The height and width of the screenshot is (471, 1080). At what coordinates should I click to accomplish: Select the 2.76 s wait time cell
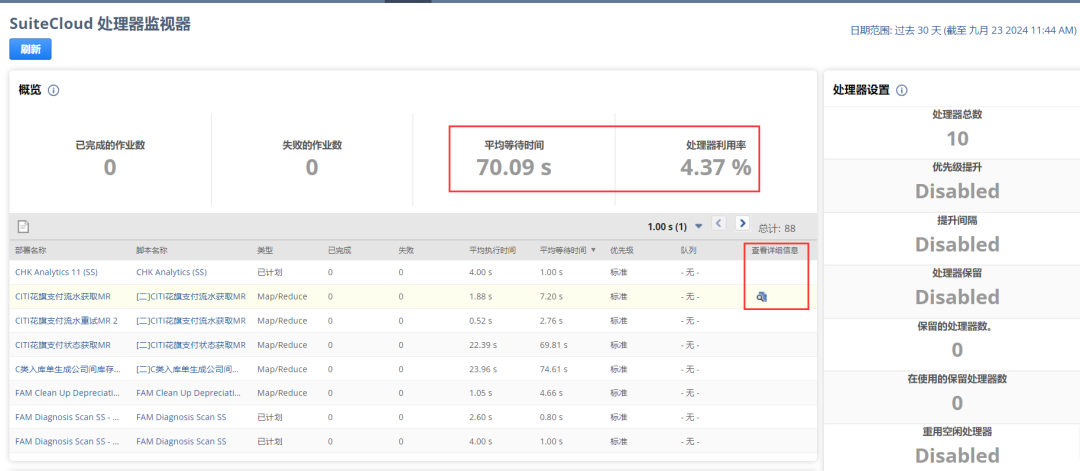(x=551, y=321)
